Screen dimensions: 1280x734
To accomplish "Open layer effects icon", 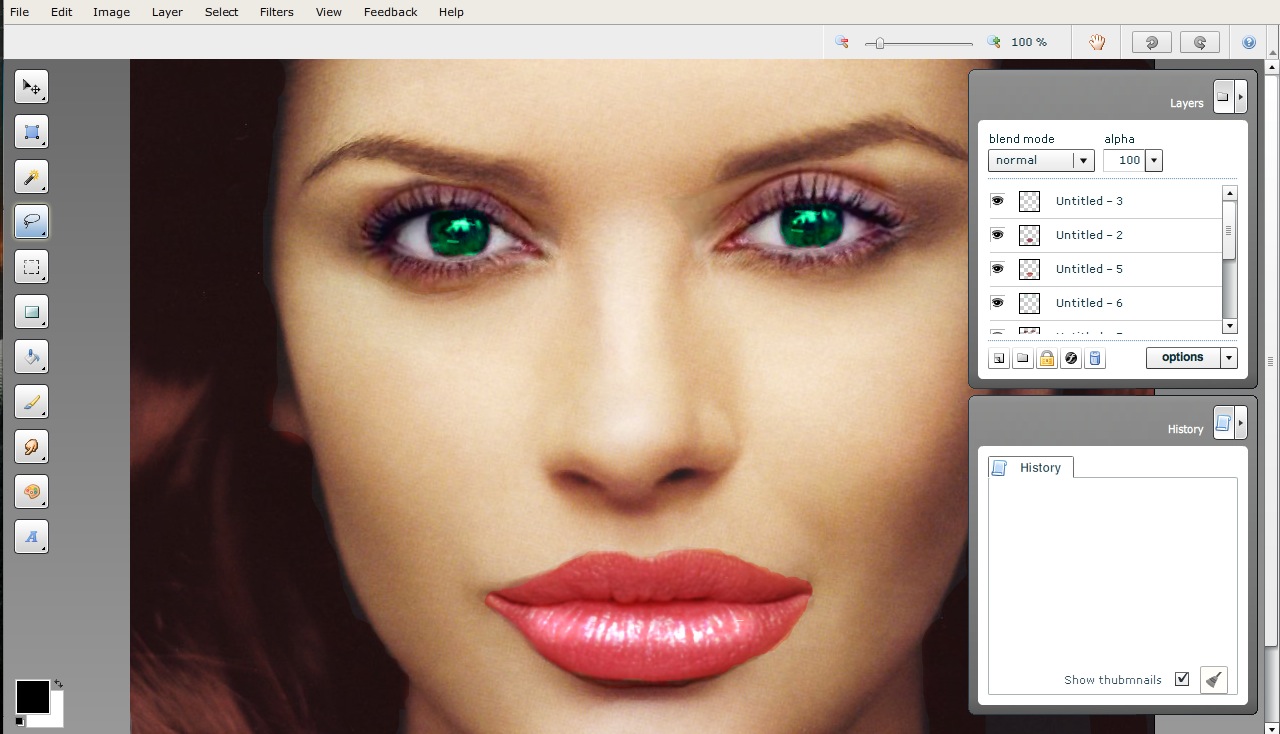I will (1071, 358).
